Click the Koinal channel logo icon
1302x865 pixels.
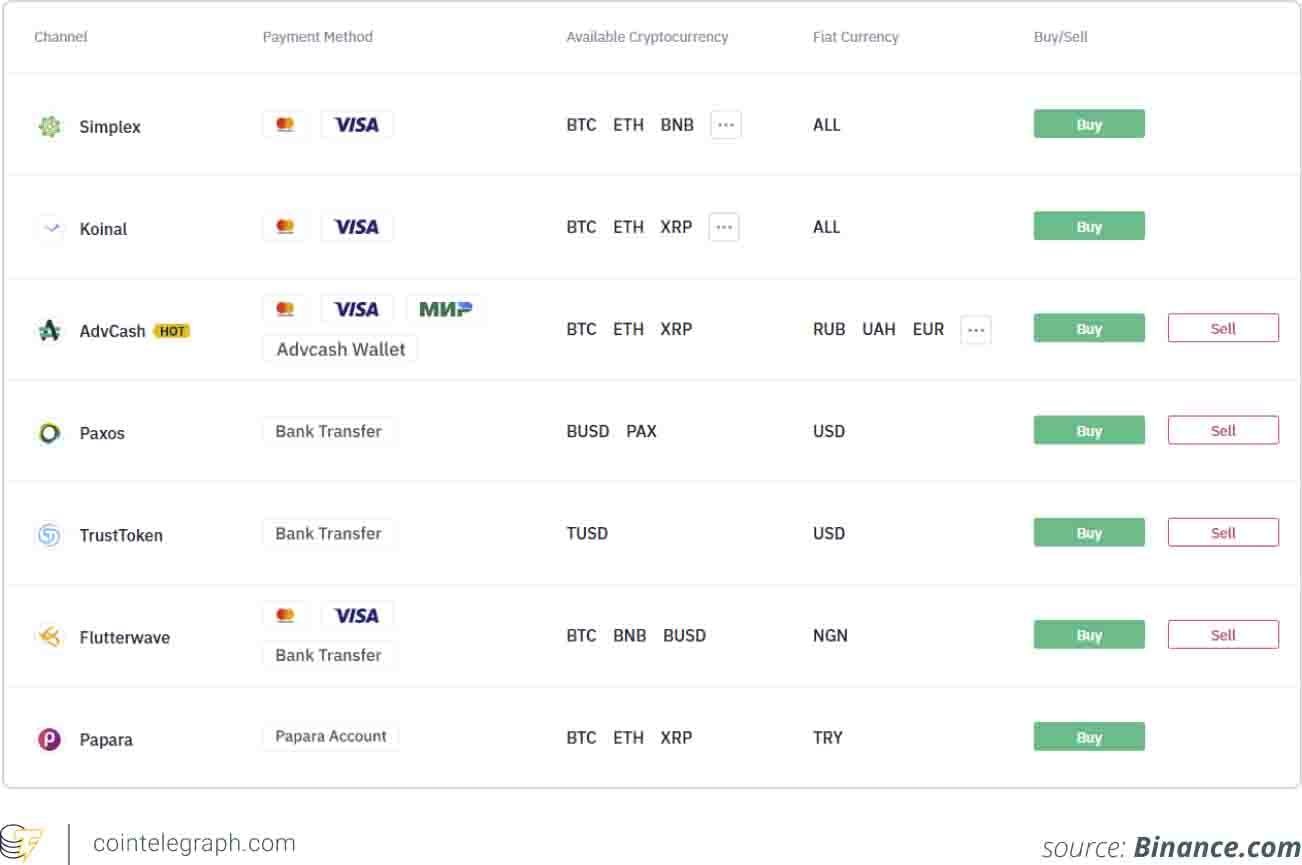click(x=49, y=228)
